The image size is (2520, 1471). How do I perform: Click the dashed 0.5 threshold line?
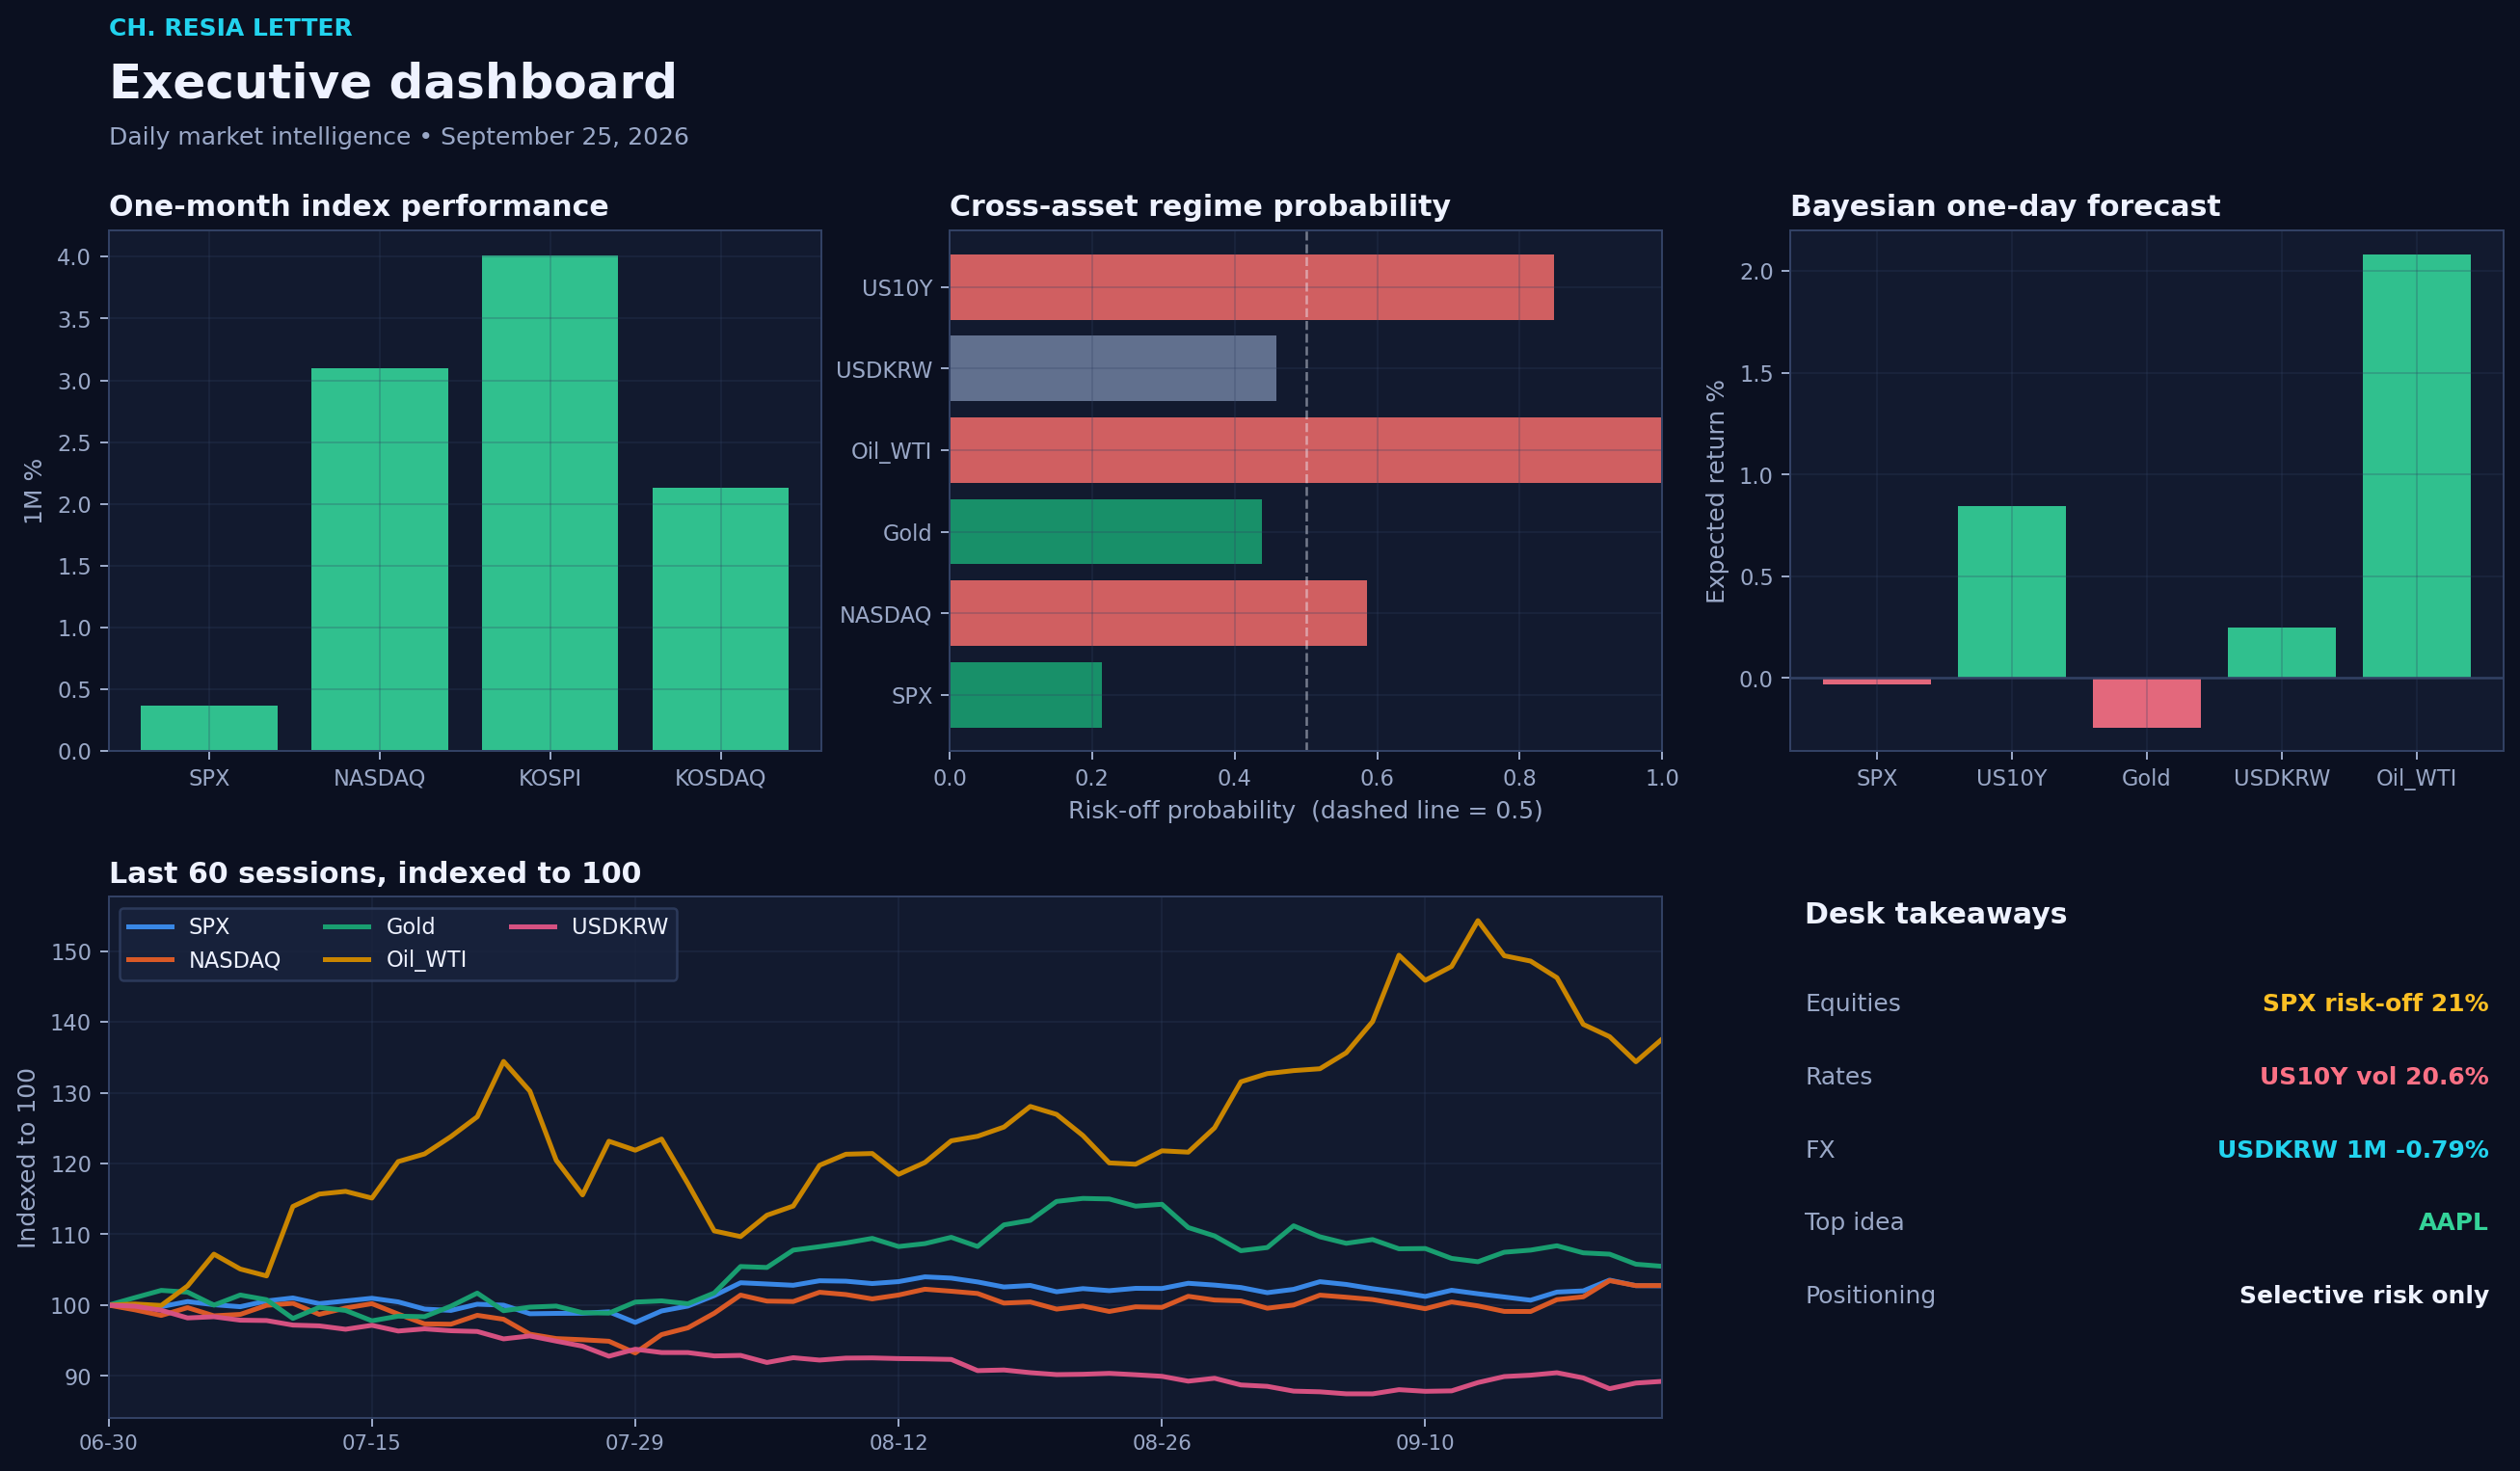pyautogui.click(x=1306, y=490)
